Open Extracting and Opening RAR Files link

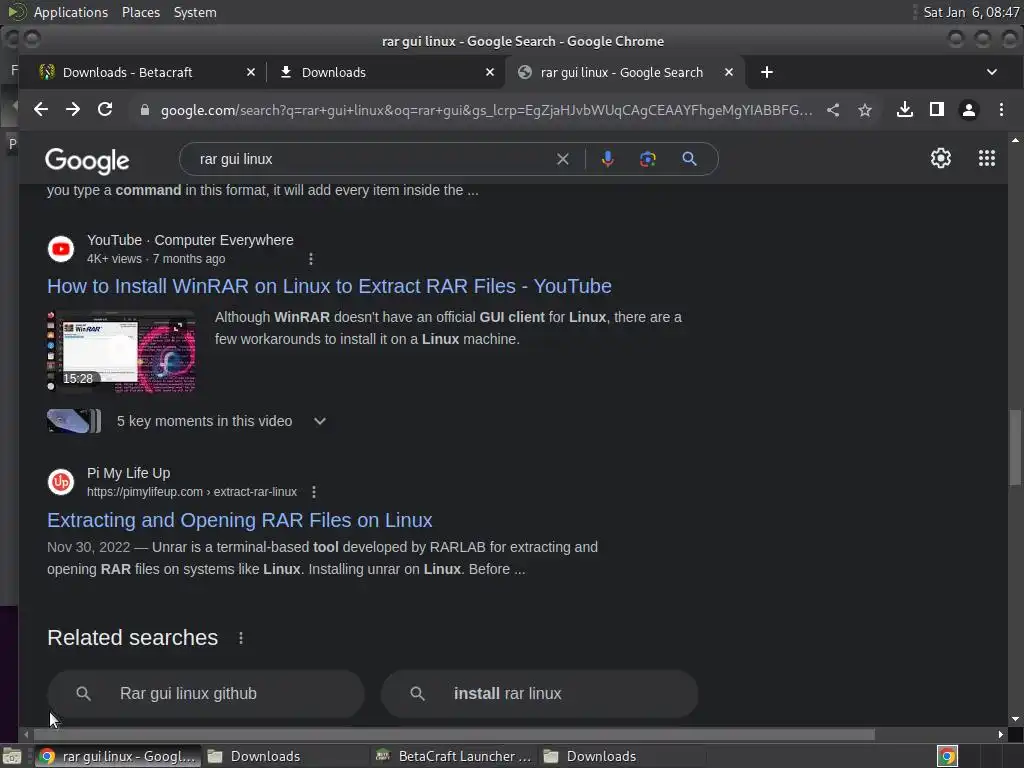[x=240, y=520]
